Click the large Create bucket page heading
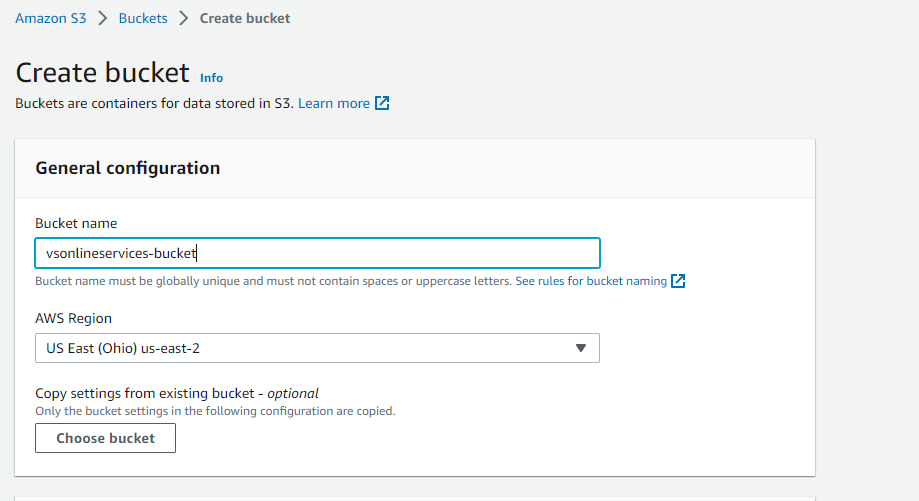Screen dimensions: 919x501 tap(103, 73)
